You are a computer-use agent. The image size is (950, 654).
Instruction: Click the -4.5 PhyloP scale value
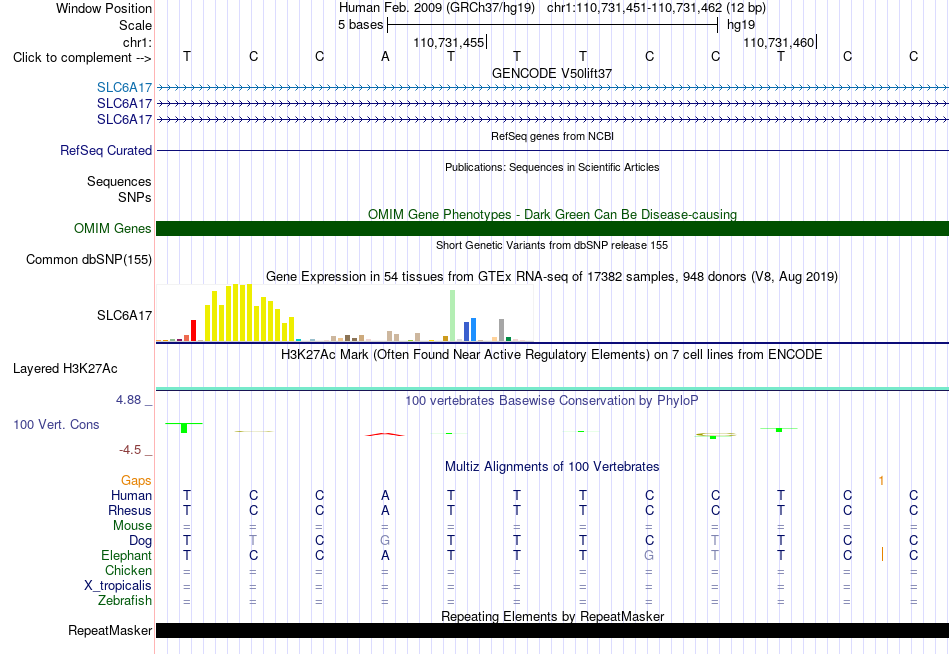(x=130, y=450)
